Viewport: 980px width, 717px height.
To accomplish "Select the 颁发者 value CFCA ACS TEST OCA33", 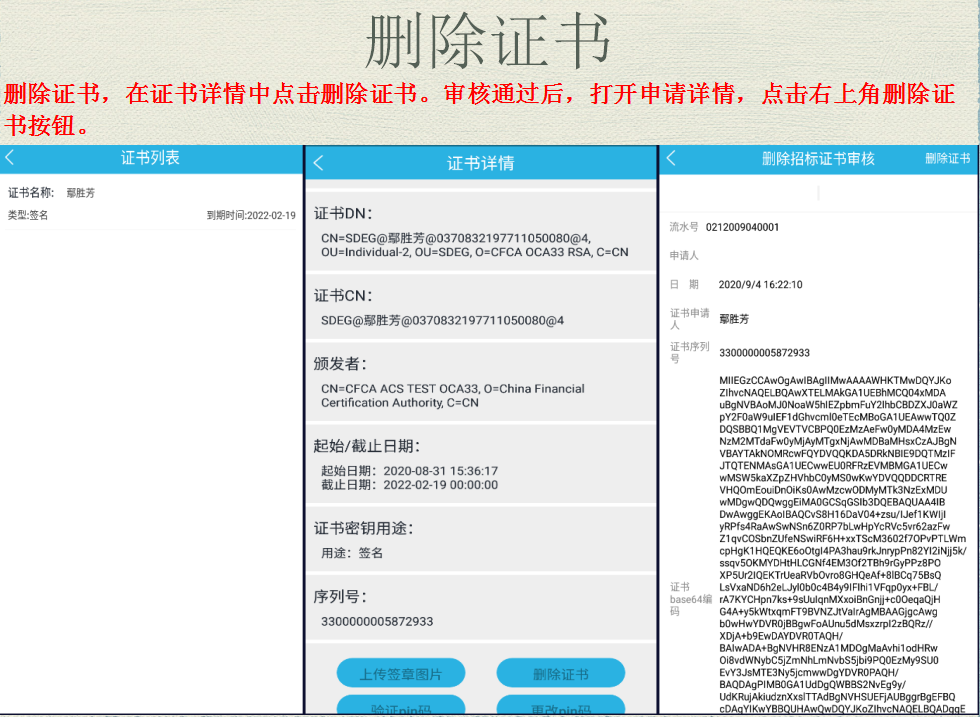I will pyautogui.click(x=452, y=396).
